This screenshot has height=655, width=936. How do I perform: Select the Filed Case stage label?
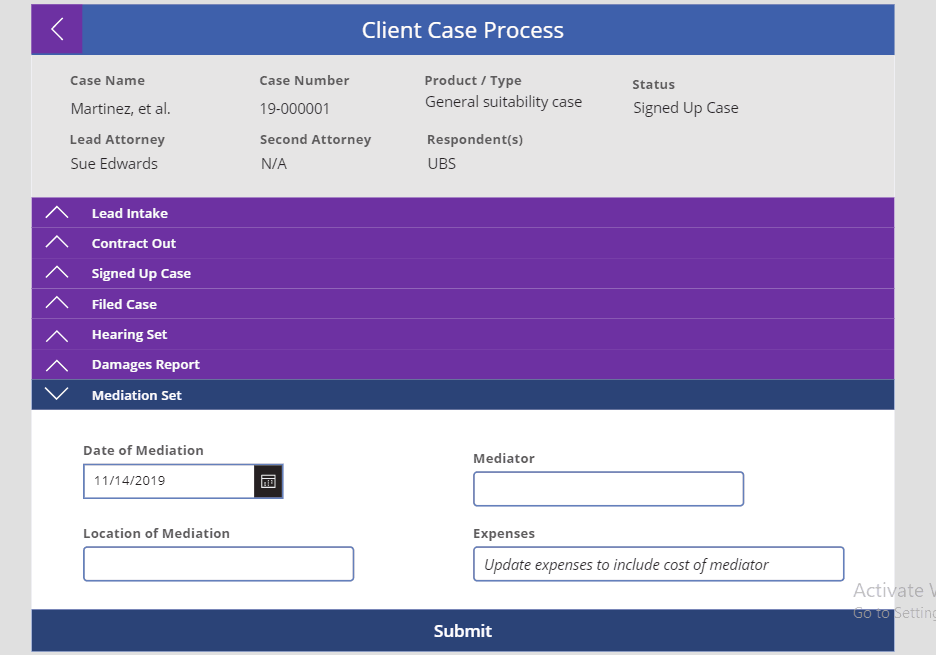pos(124,305)
